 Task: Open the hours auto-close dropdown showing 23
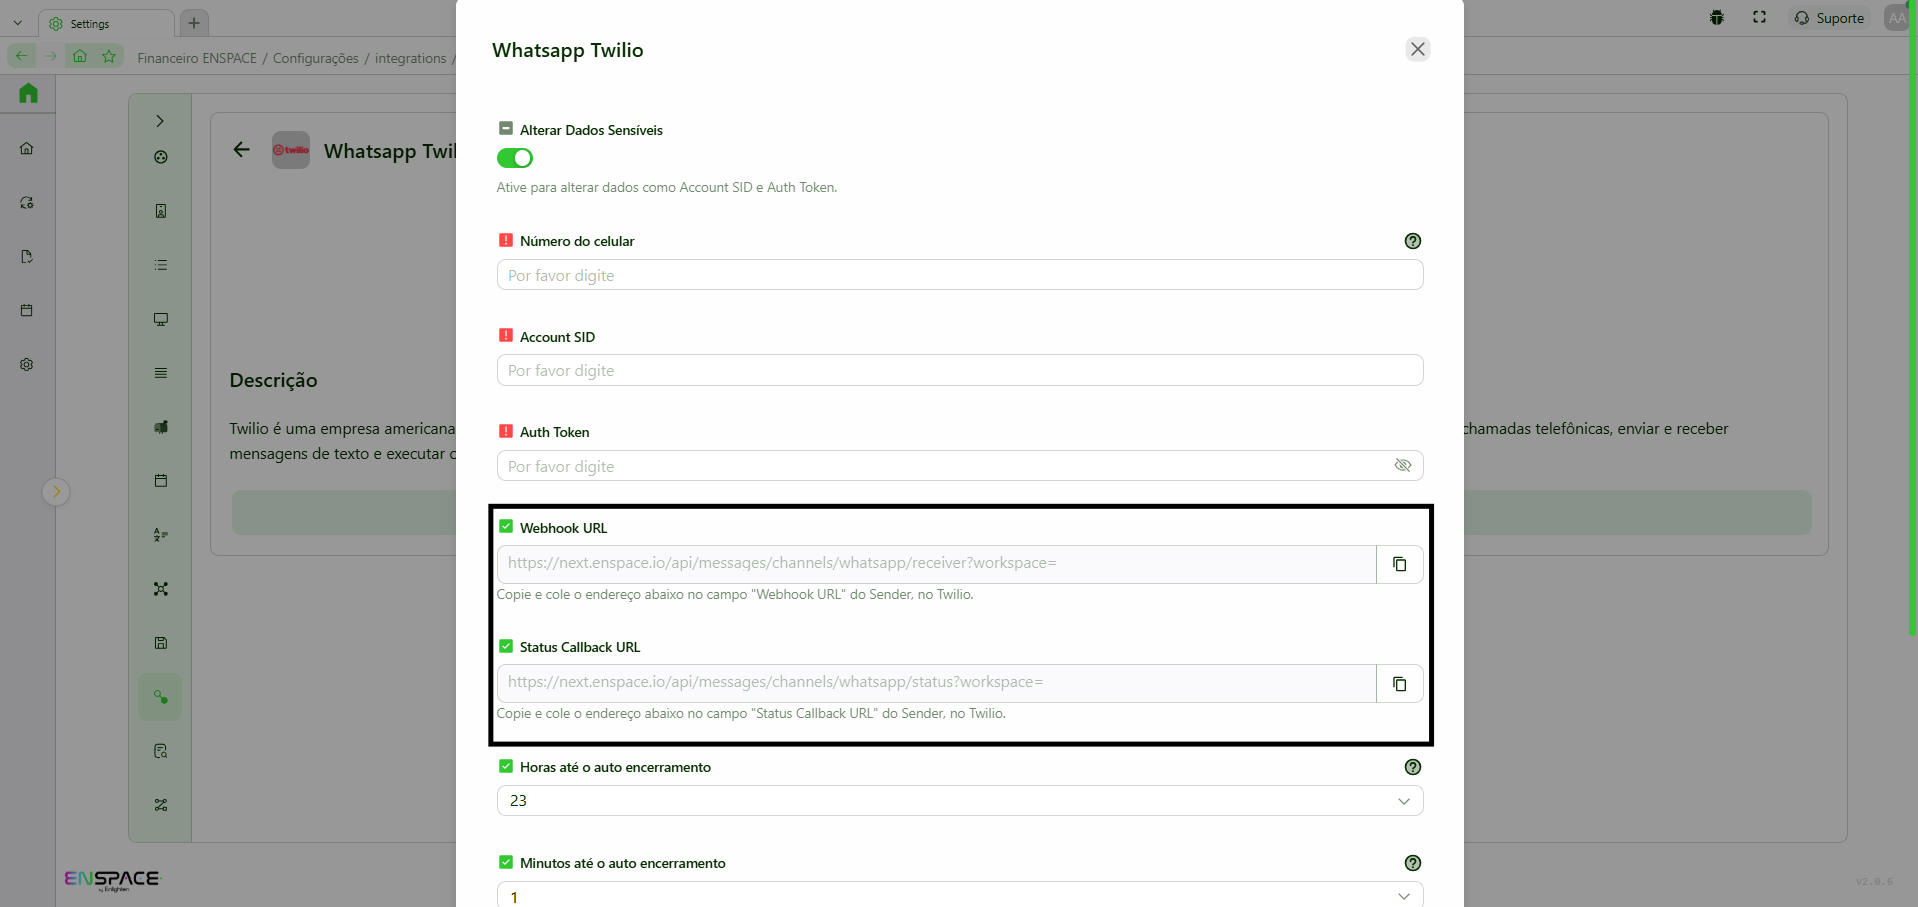click(x=959, y=801)
